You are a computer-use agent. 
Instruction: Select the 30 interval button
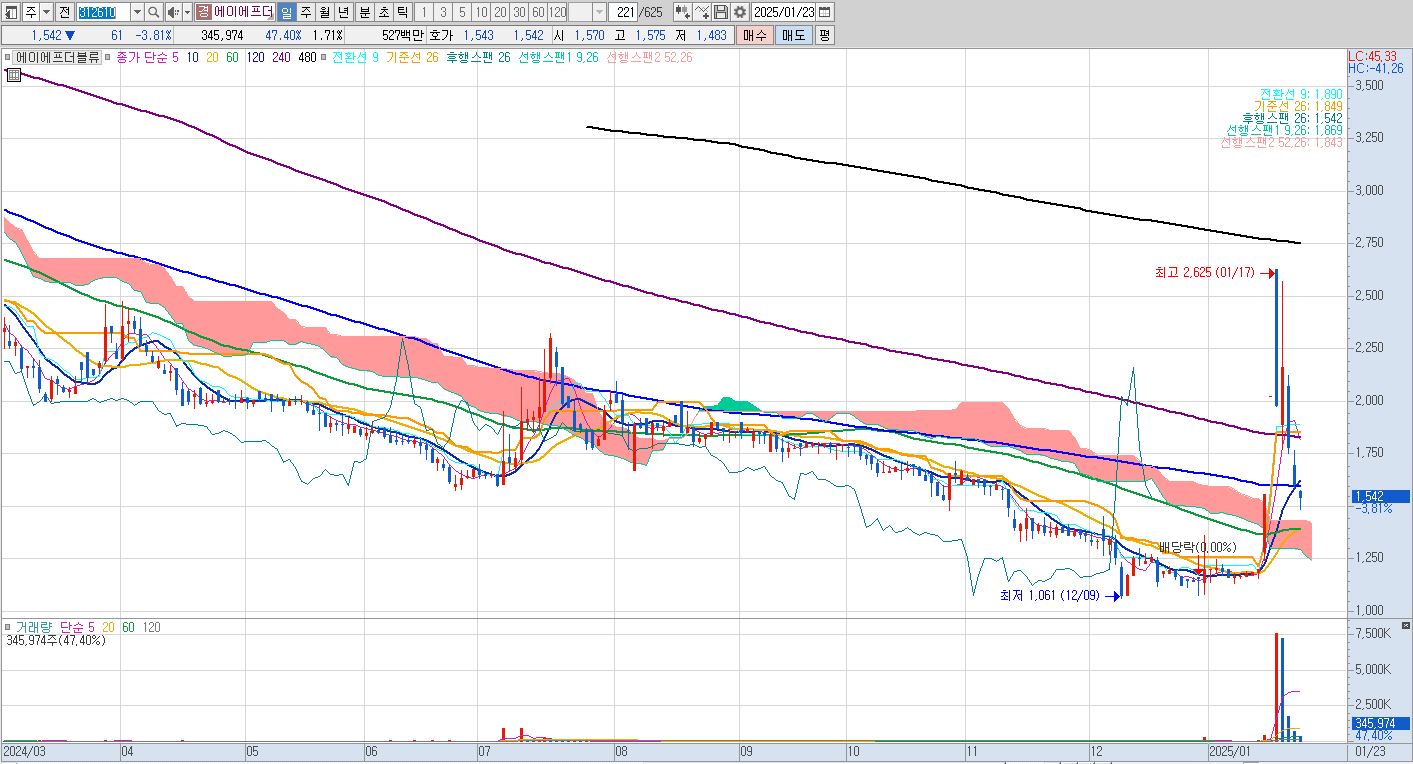coord(518,12)
